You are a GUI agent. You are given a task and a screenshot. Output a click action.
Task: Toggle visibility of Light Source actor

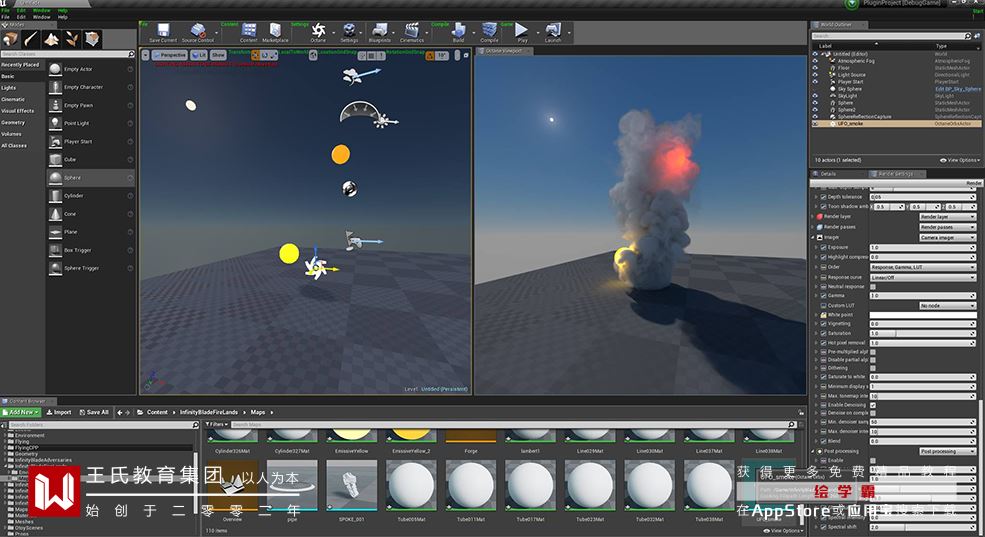click(x=815, y=75)
